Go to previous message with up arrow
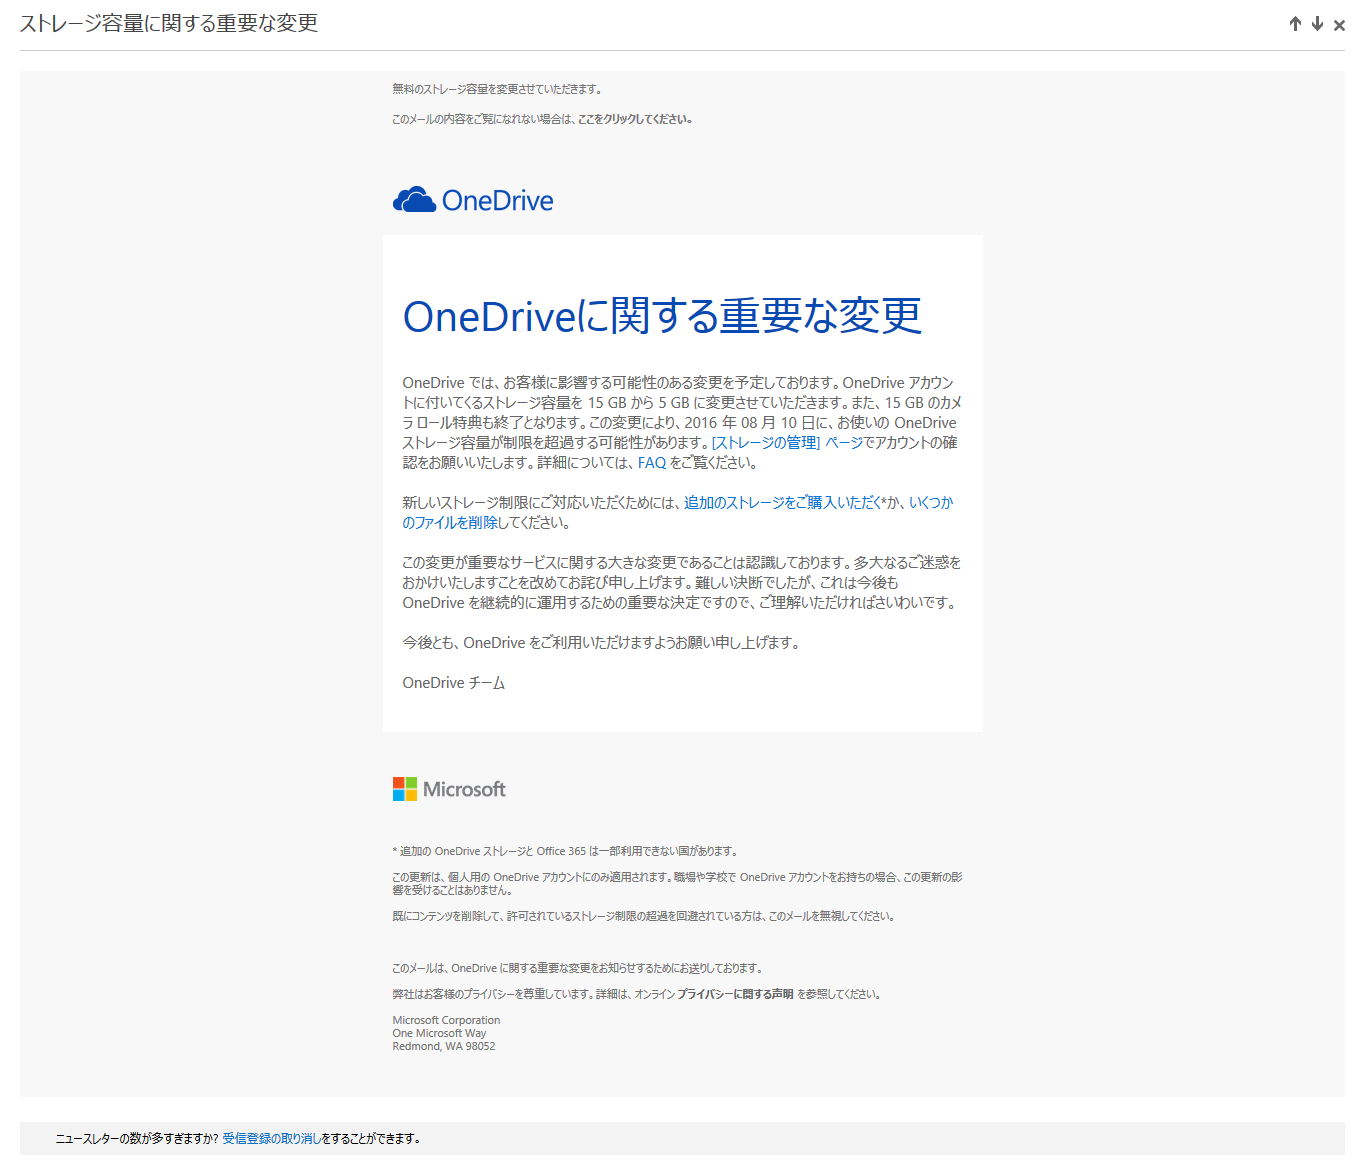 tap(1295, 24)
